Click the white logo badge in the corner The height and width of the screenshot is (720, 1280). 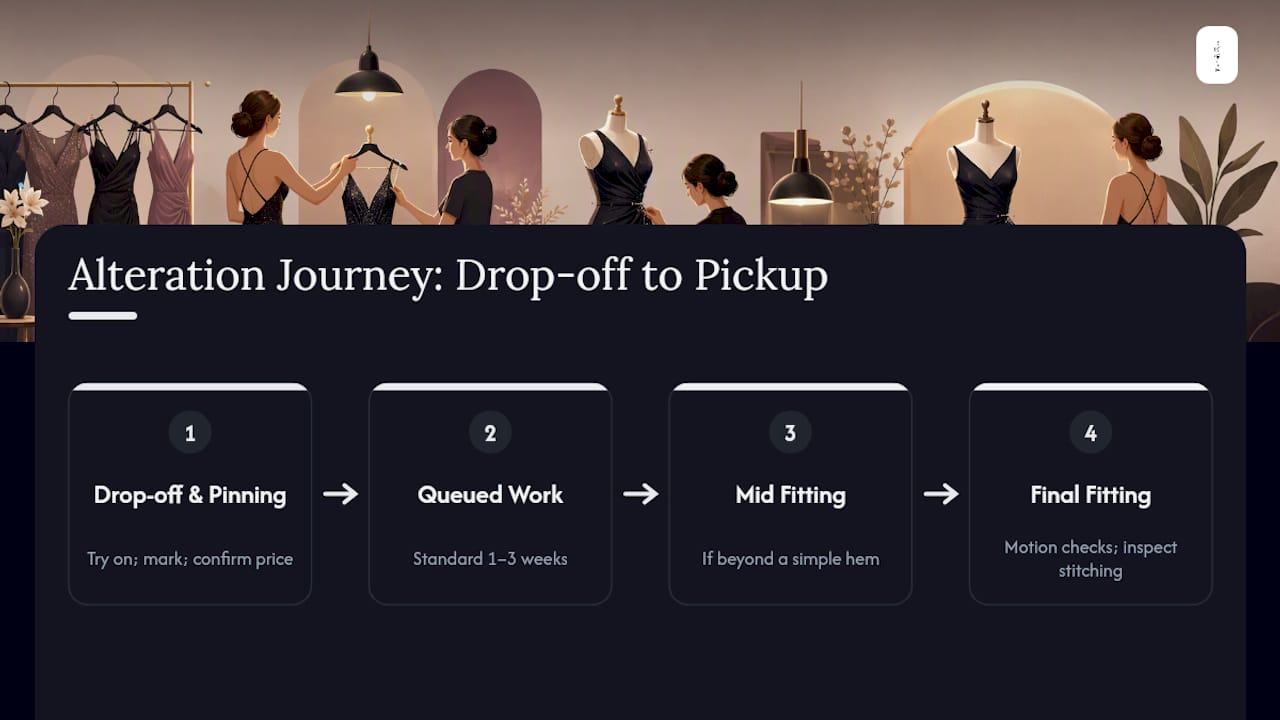coord(1217,55)
